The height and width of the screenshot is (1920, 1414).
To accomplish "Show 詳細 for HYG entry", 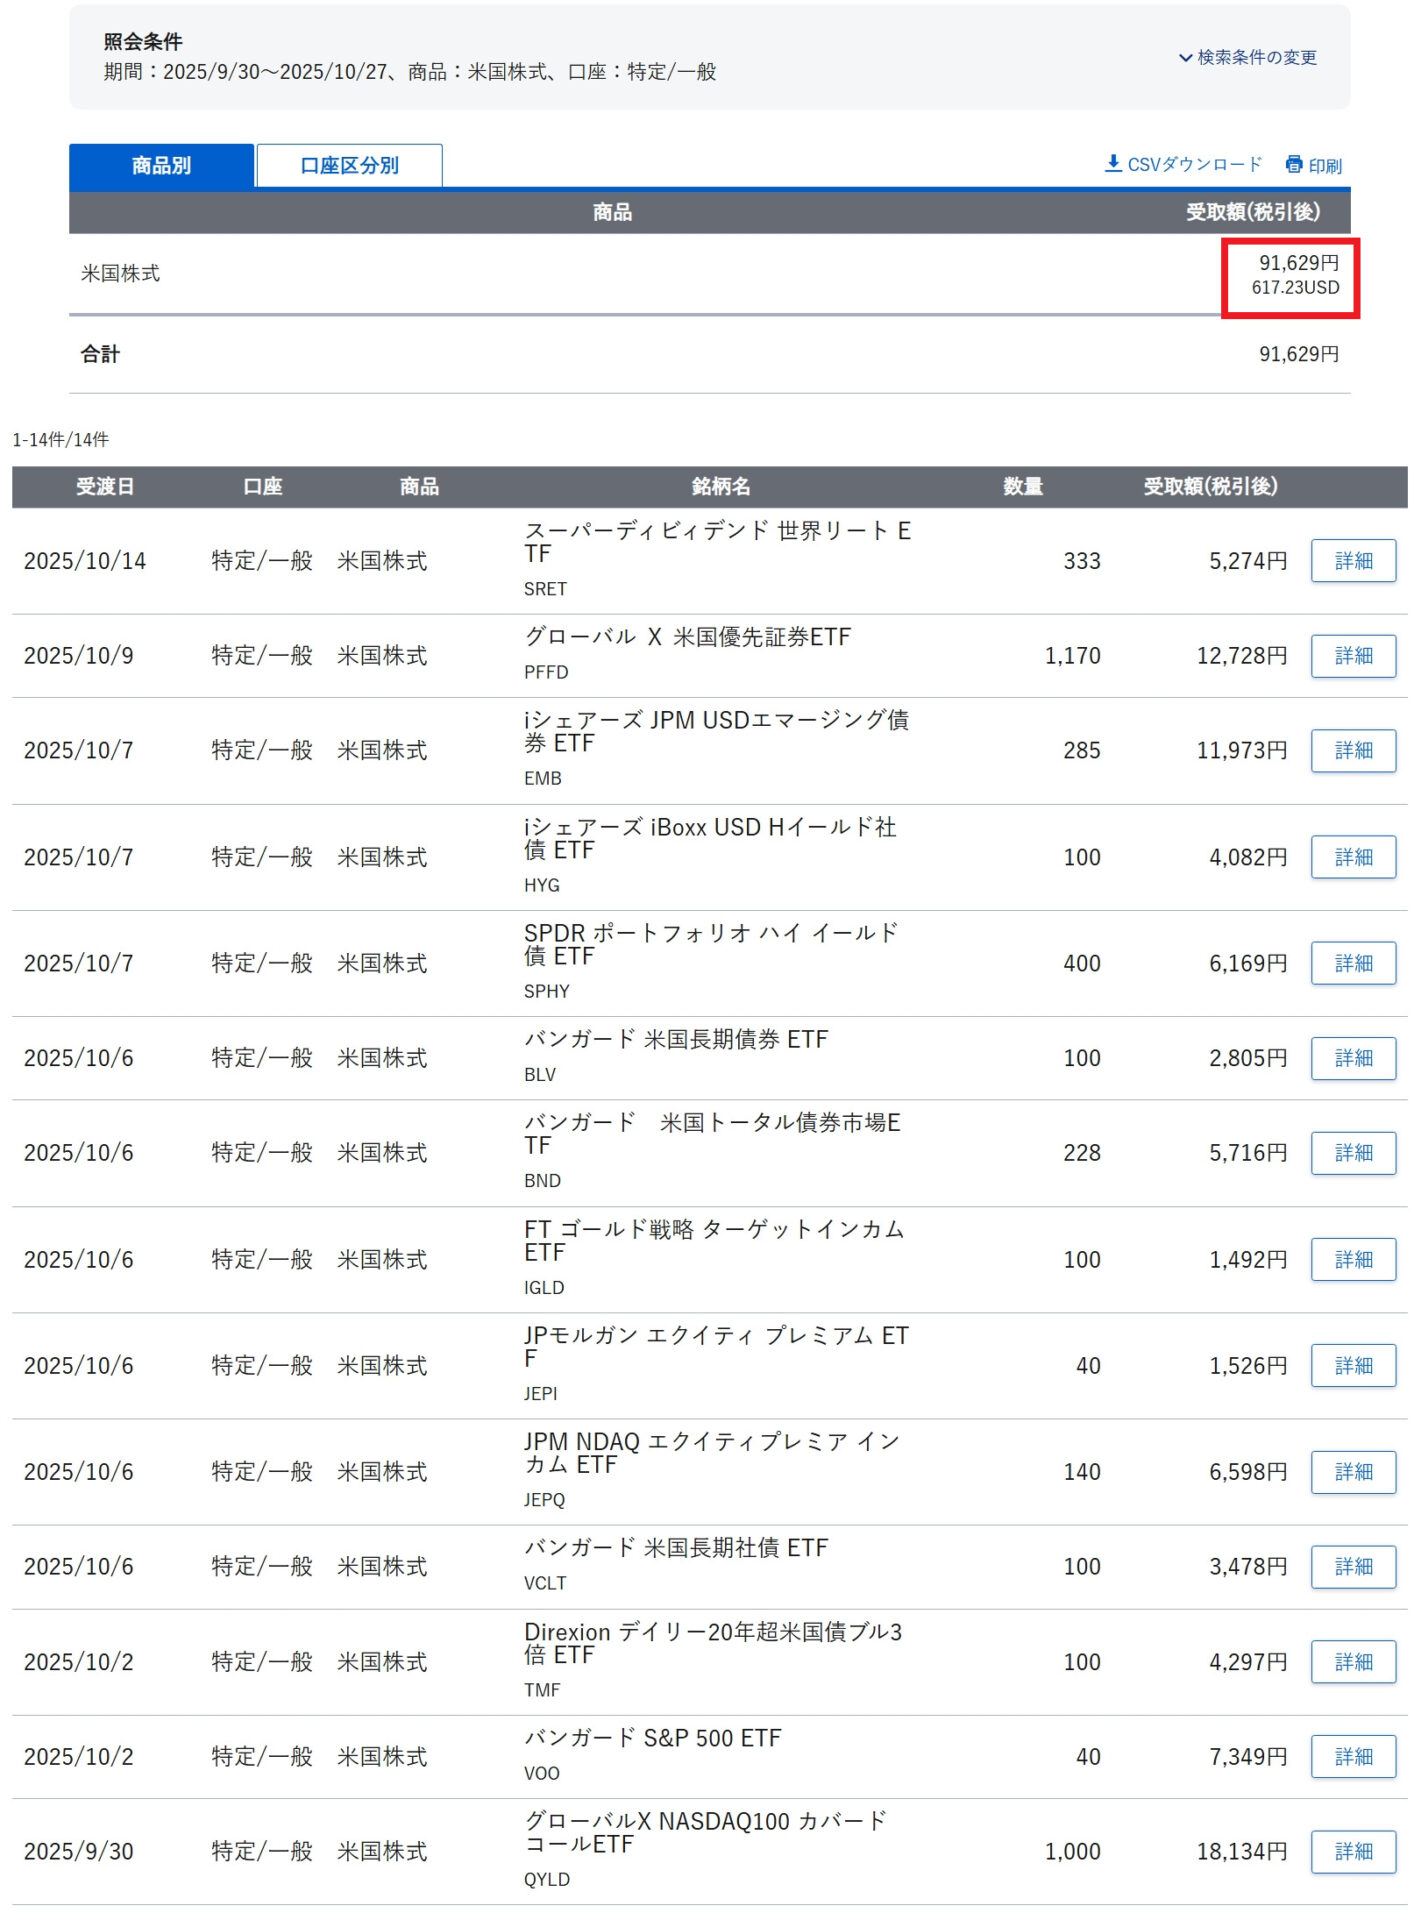I will pyautogui.click(x=1352, y=858).
